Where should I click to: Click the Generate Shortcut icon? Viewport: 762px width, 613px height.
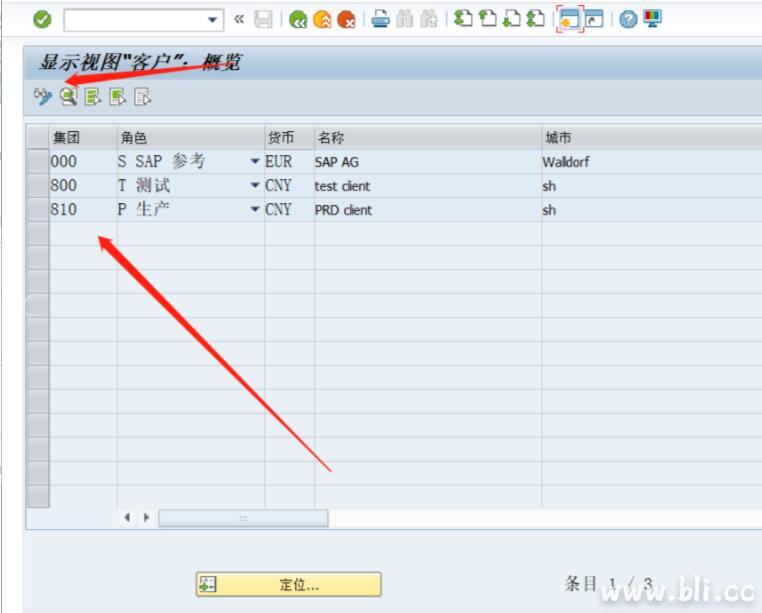coord(594,19)
